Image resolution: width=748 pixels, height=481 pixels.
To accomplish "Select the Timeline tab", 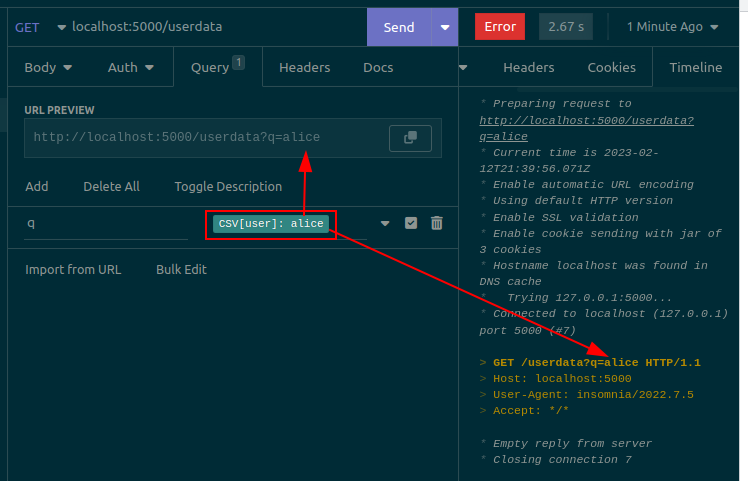I will pos(696,67).
